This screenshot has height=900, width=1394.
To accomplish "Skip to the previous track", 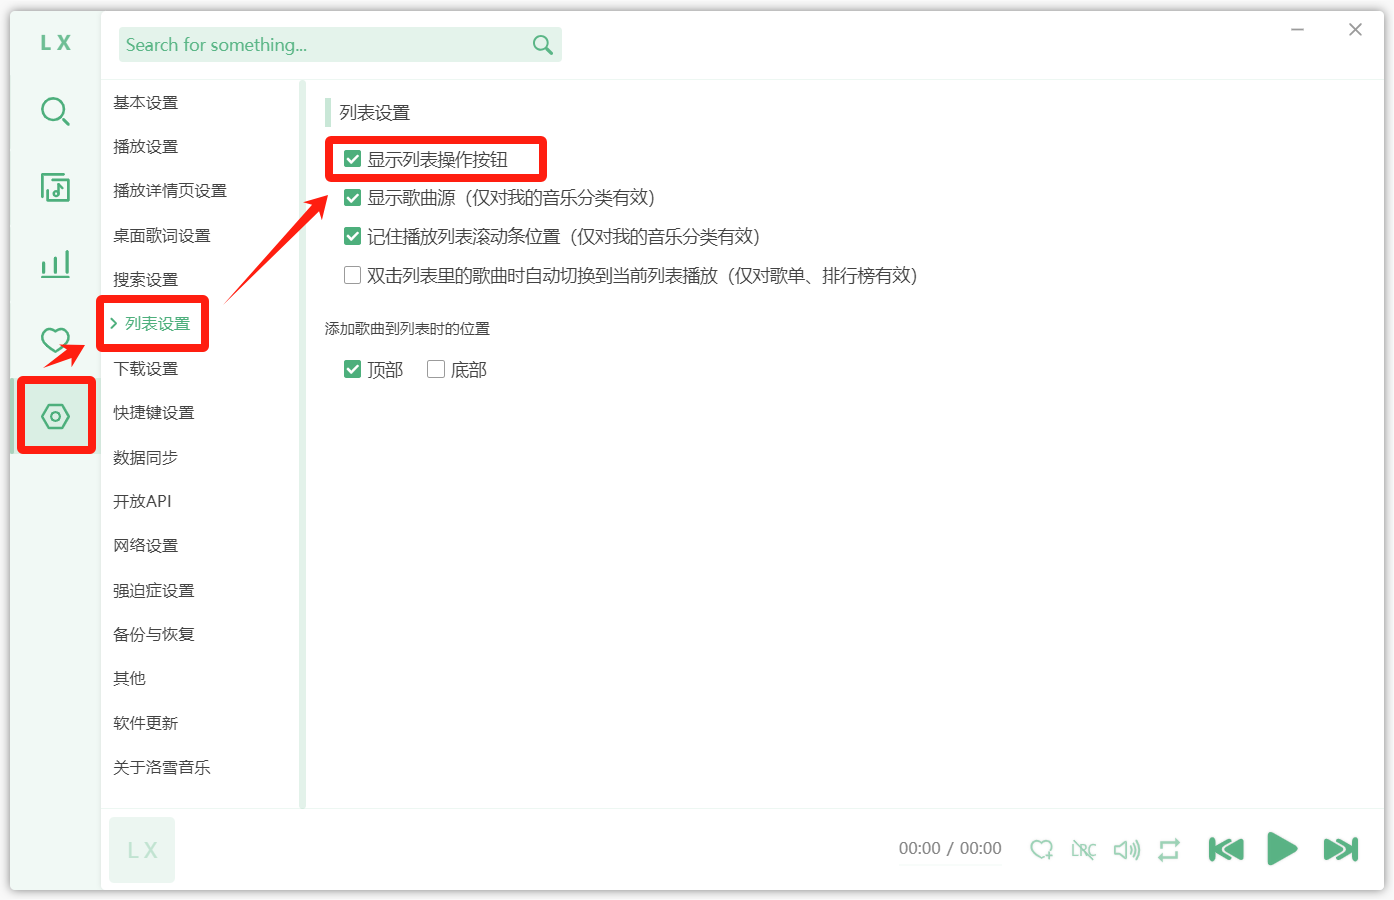I will click(1226, 850).
